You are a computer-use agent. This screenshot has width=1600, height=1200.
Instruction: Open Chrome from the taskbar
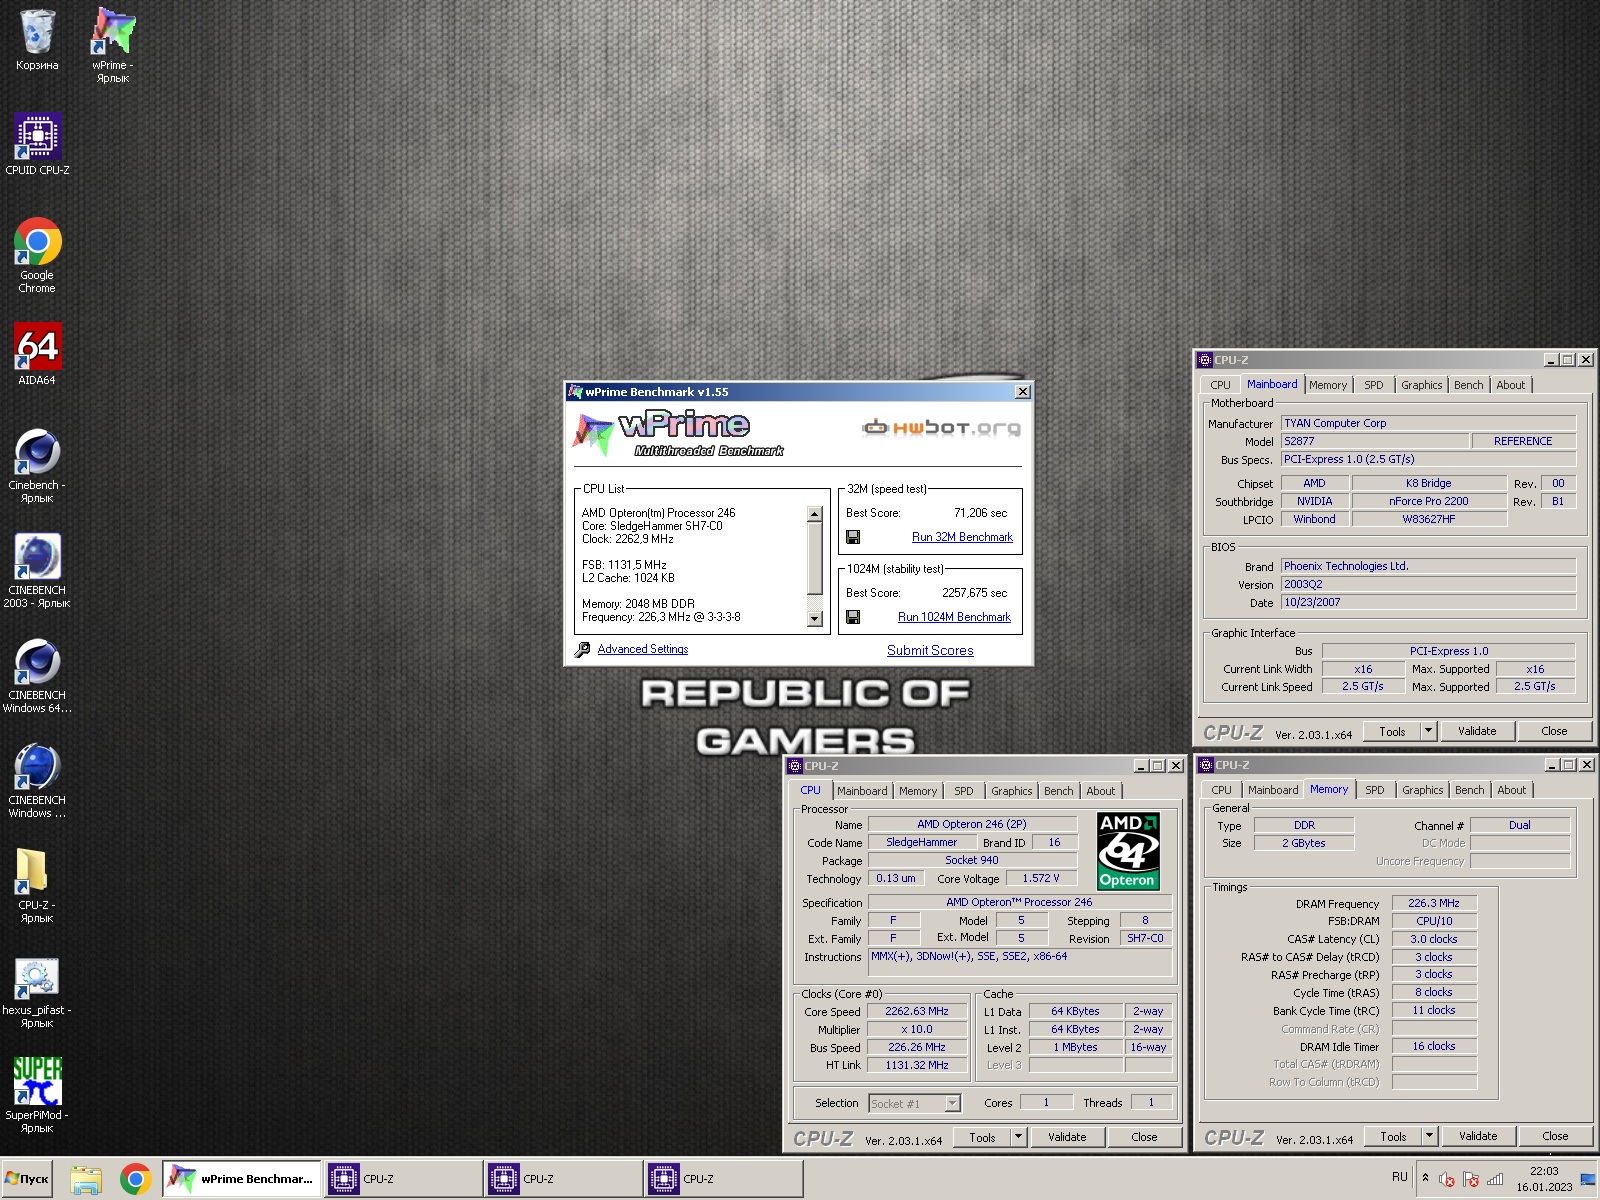coord(136,1179)
